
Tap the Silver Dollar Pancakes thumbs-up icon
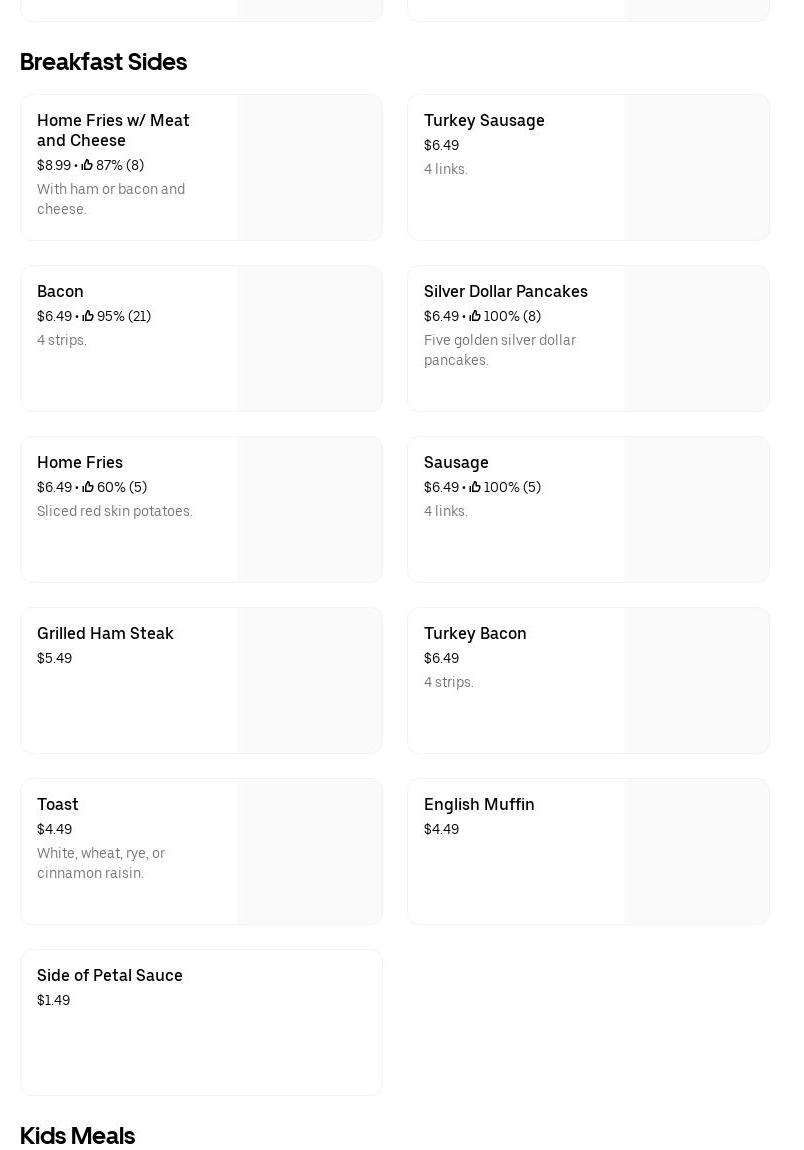[475, 316]
